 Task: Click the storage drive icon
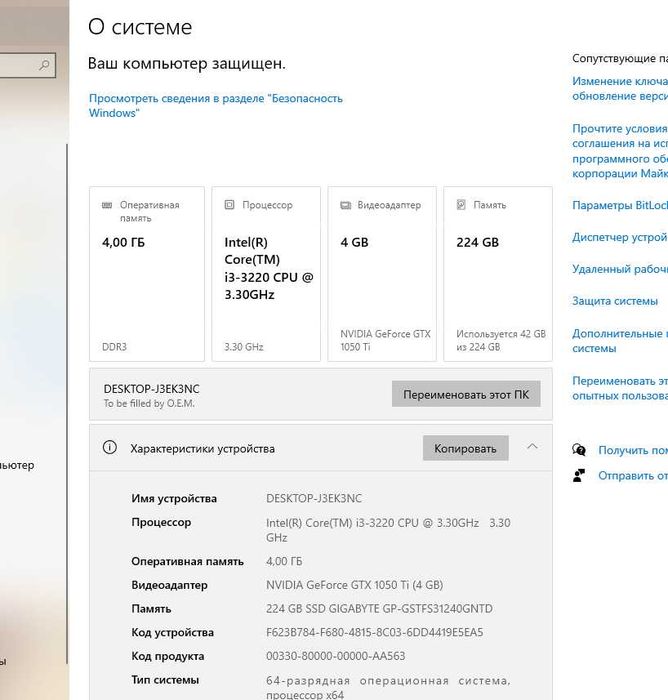[461, 204]
